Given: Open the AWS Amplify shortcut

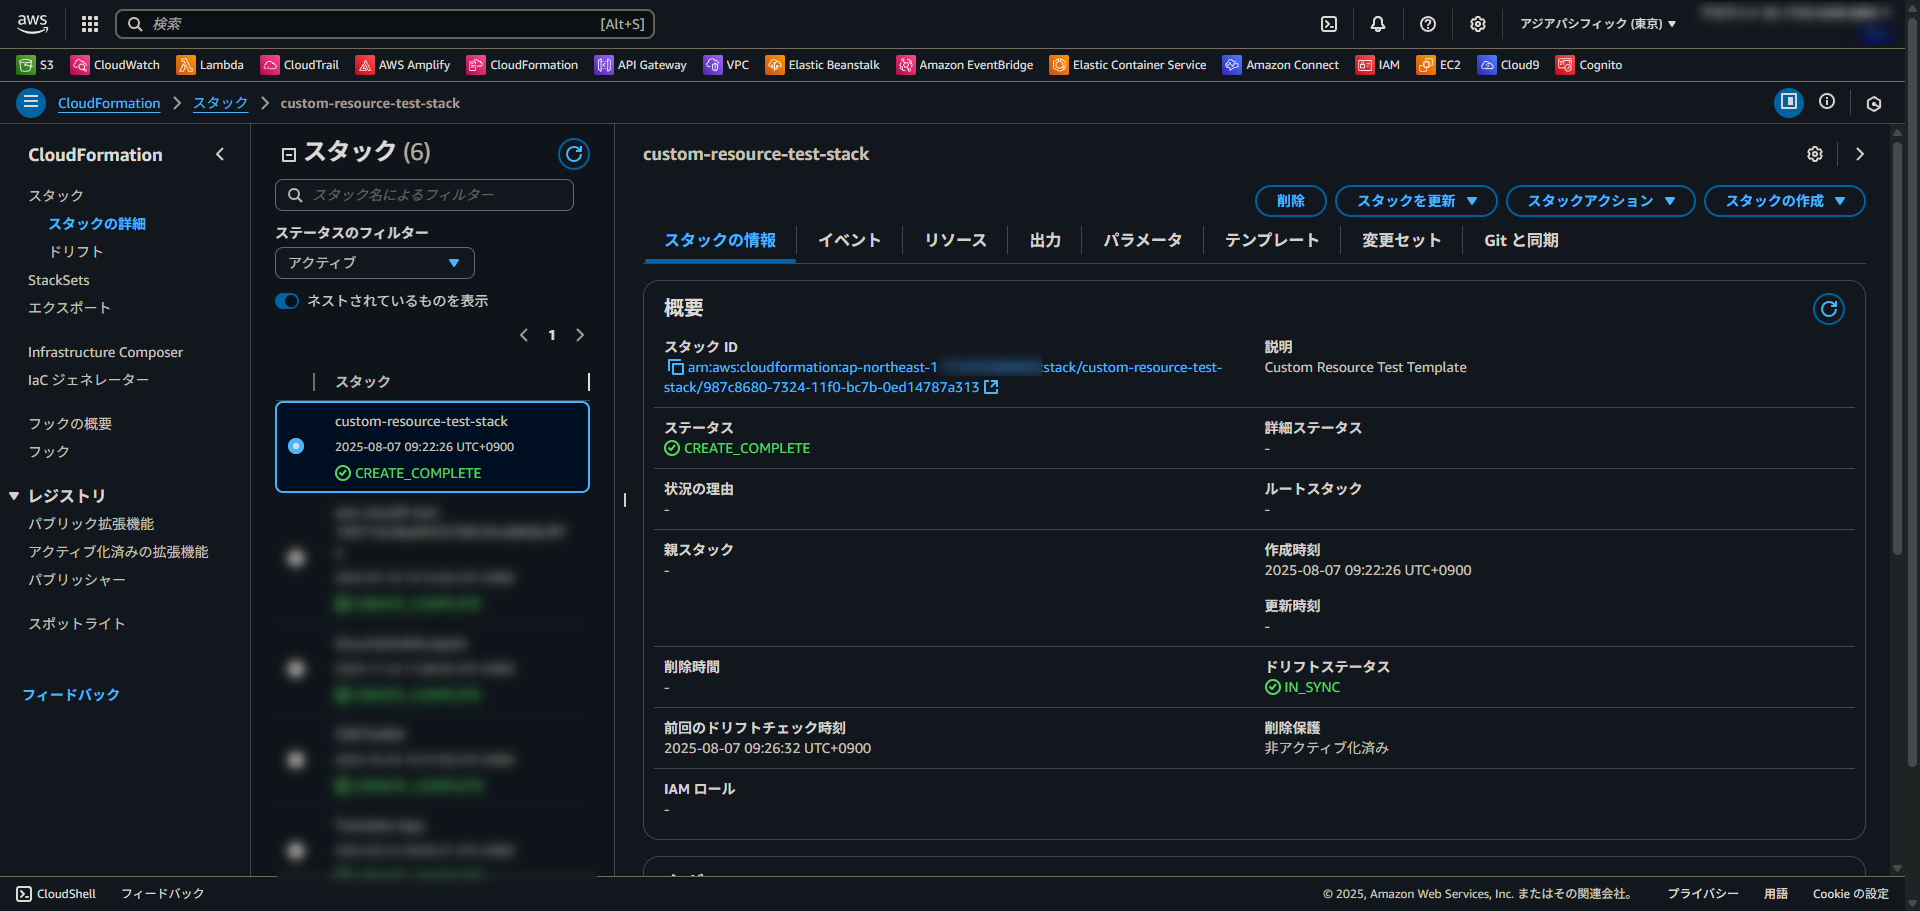Looking at the screenshot, I should pos(403,65).
